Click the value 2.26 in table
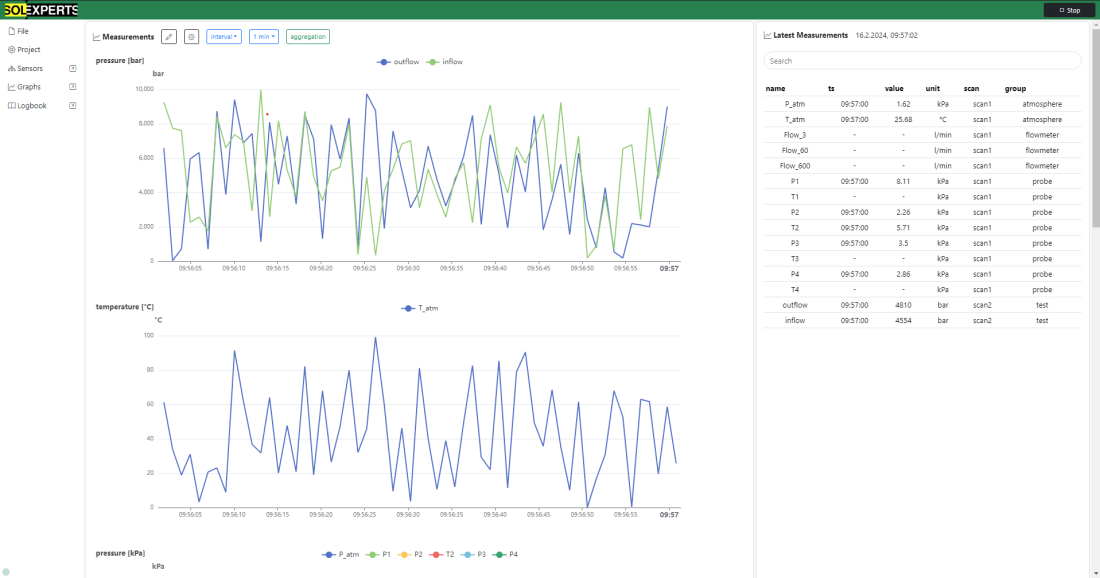Image resolution: width=1100 pixels, height=578 pixels. click(x=903, y=212)
